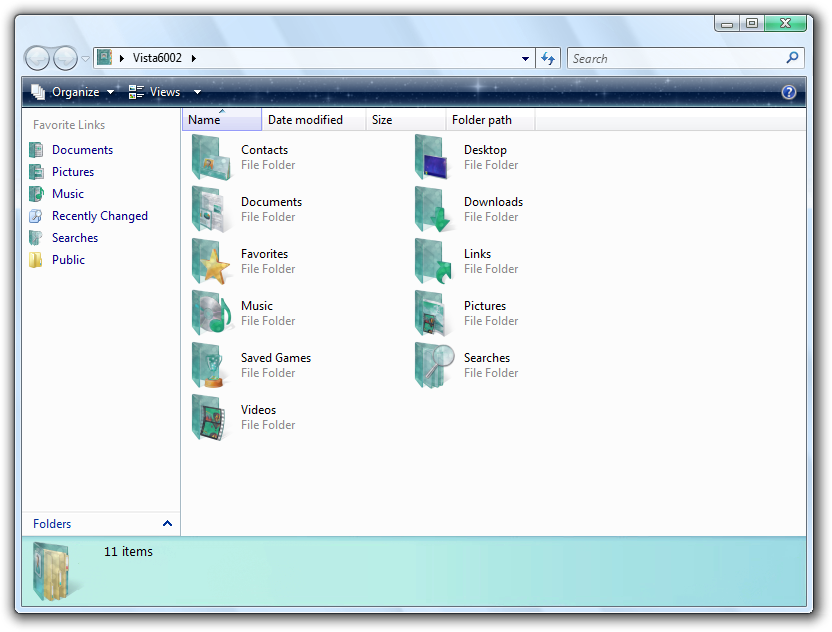The width and height of the screenshot is (832, 632).
Task: Click Vista6002 in the address breadcrumb
Action: coord(157,58)
